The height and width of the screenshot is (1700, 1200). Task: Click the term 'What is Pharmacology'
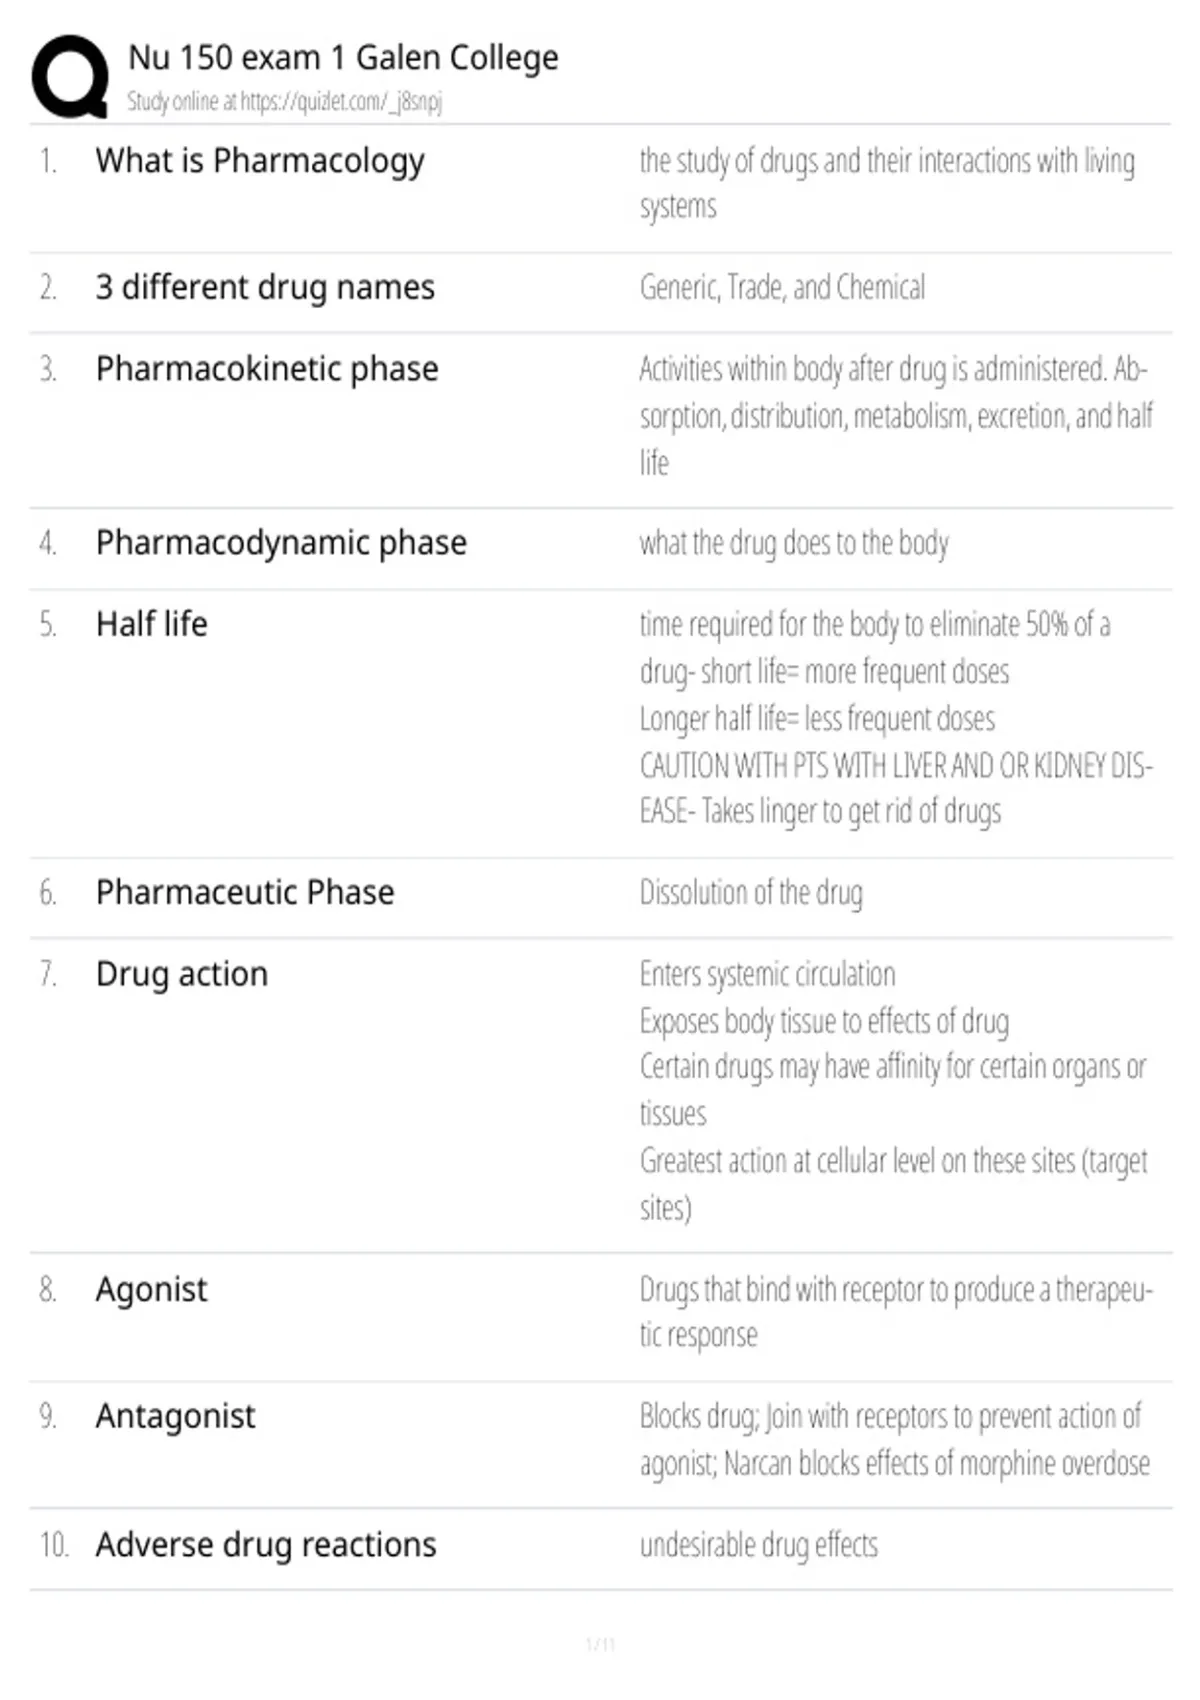click(x=260, y=161)
